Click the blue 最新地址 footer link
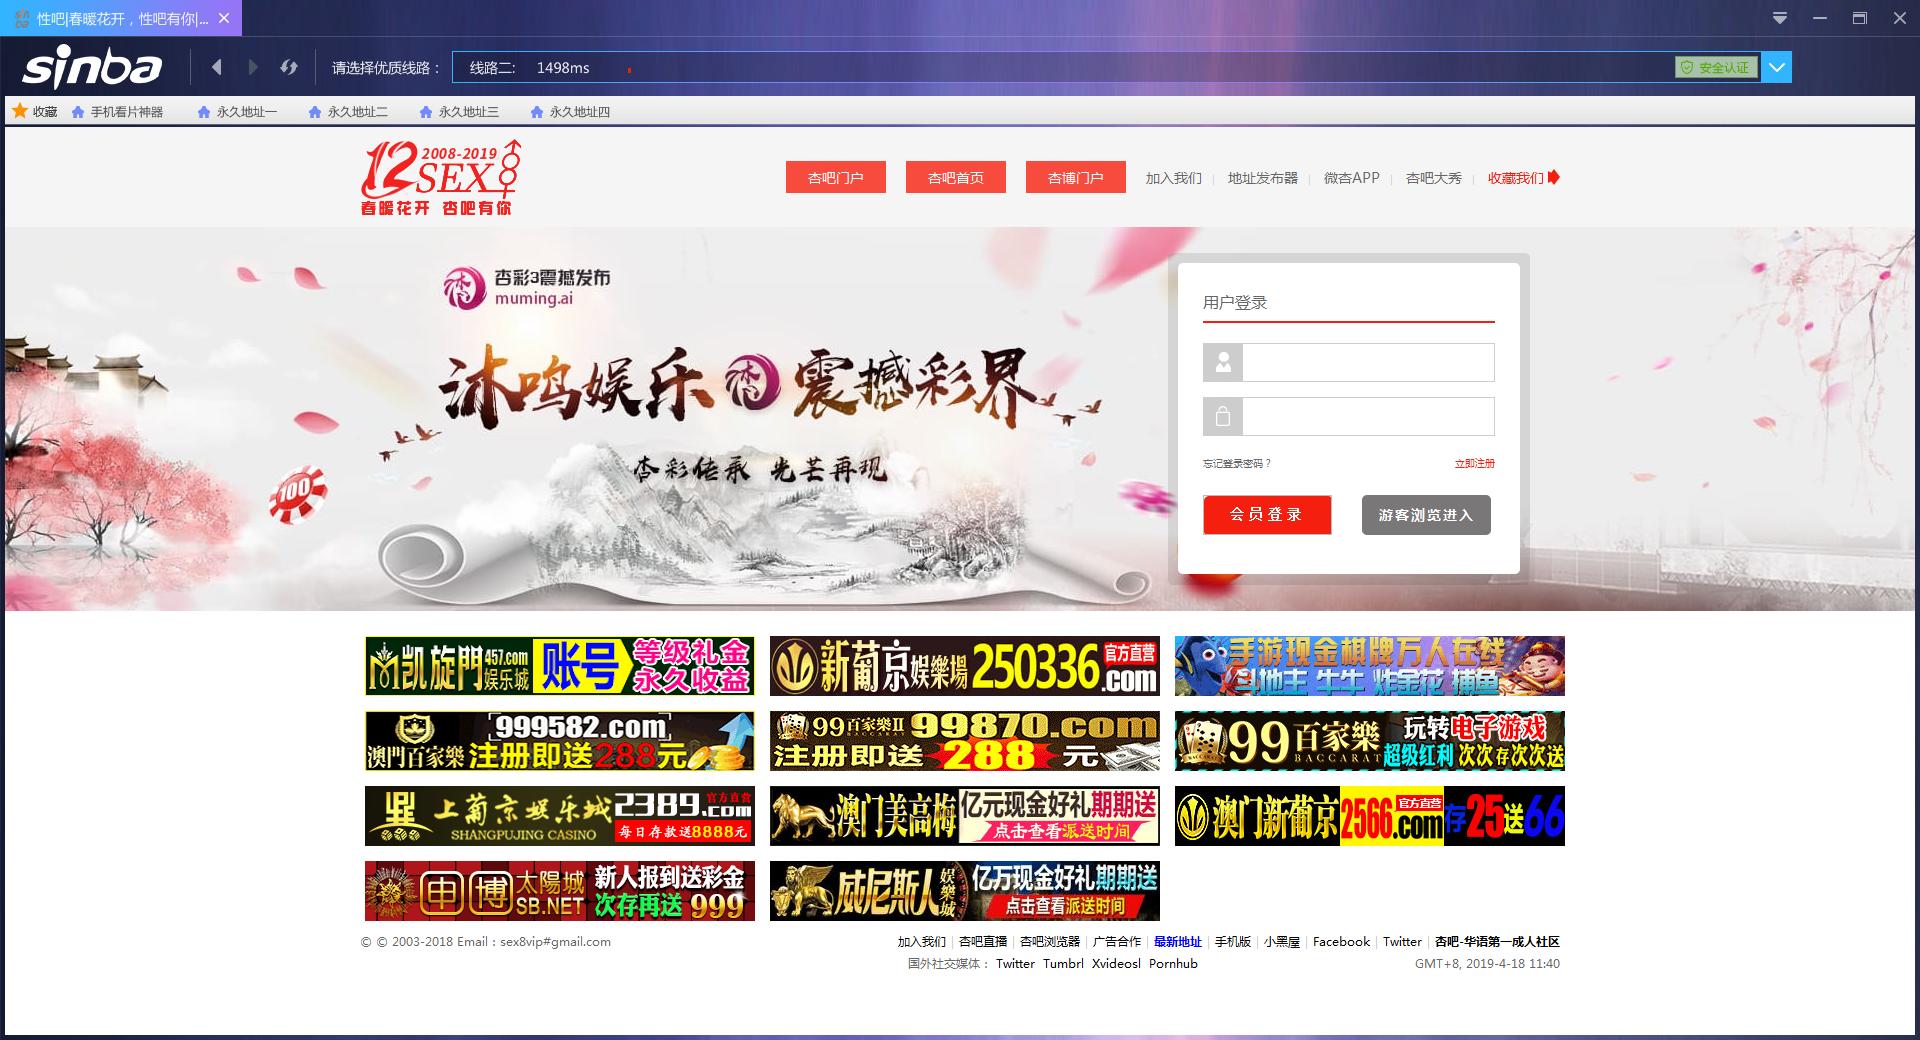Viewport: 1920px width, 1040px height. (x=1178, y=942)
